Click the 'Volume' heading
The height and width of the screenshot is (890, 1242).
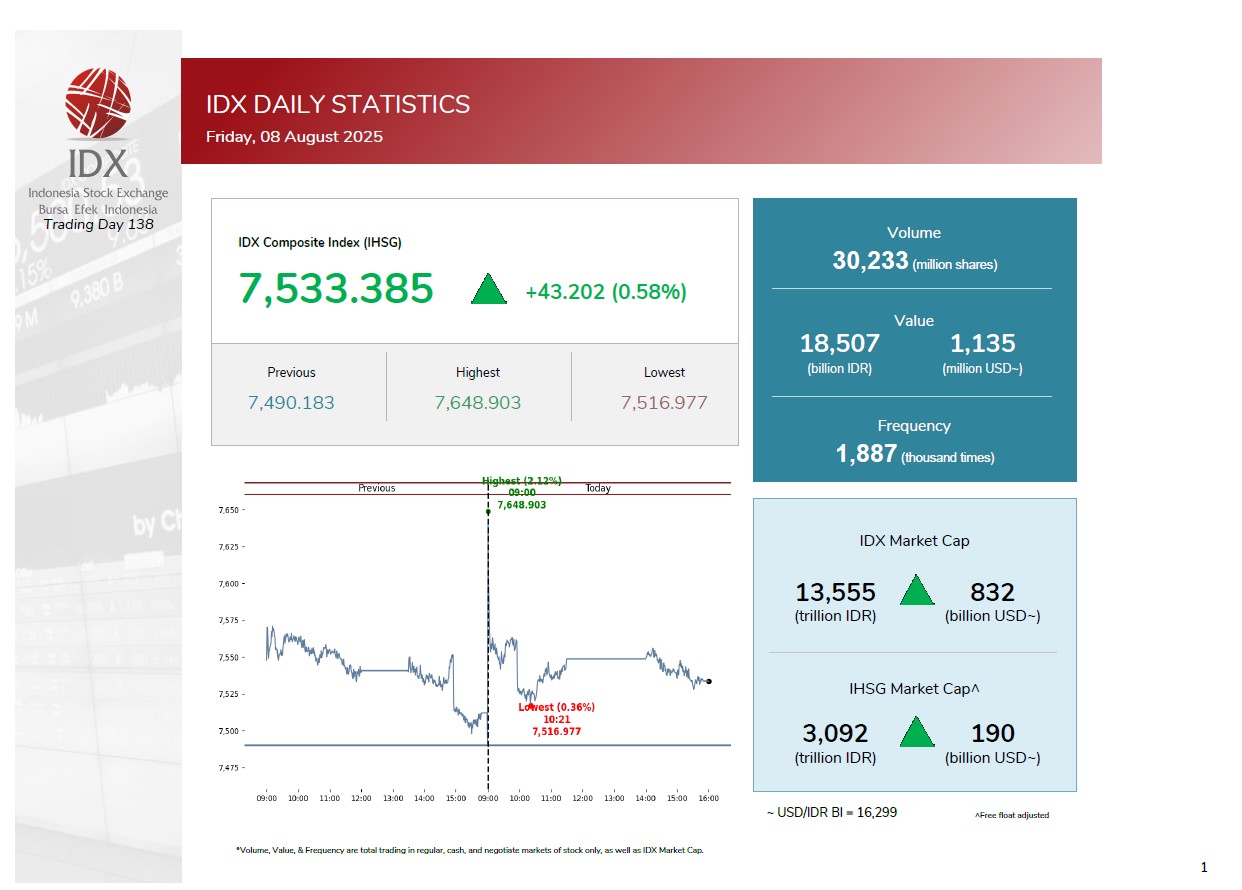click(914, 233)
